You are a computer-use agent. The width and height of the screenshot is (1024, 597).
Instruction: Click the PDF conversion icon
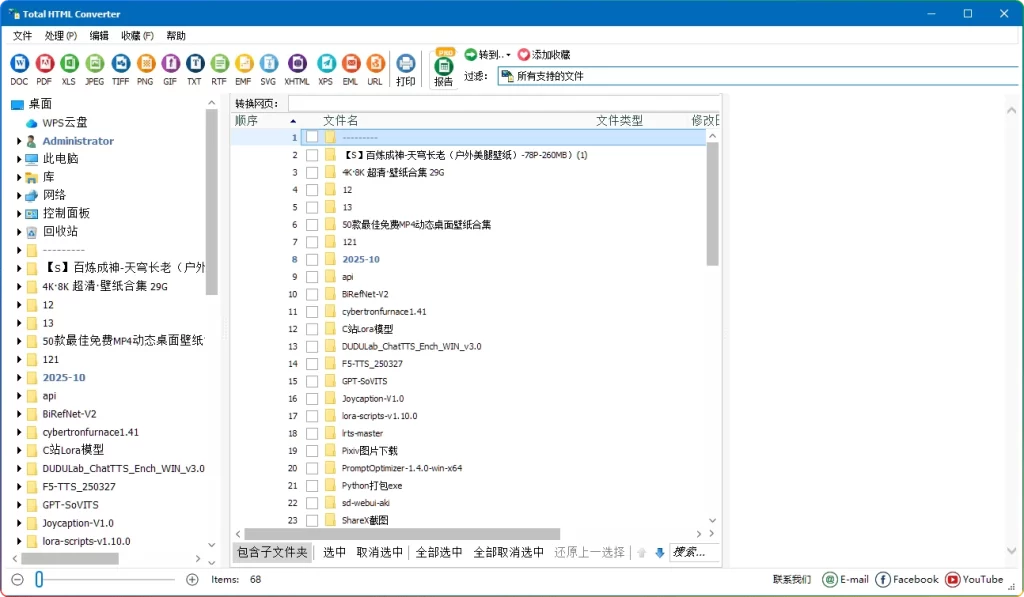click(44, 64)
